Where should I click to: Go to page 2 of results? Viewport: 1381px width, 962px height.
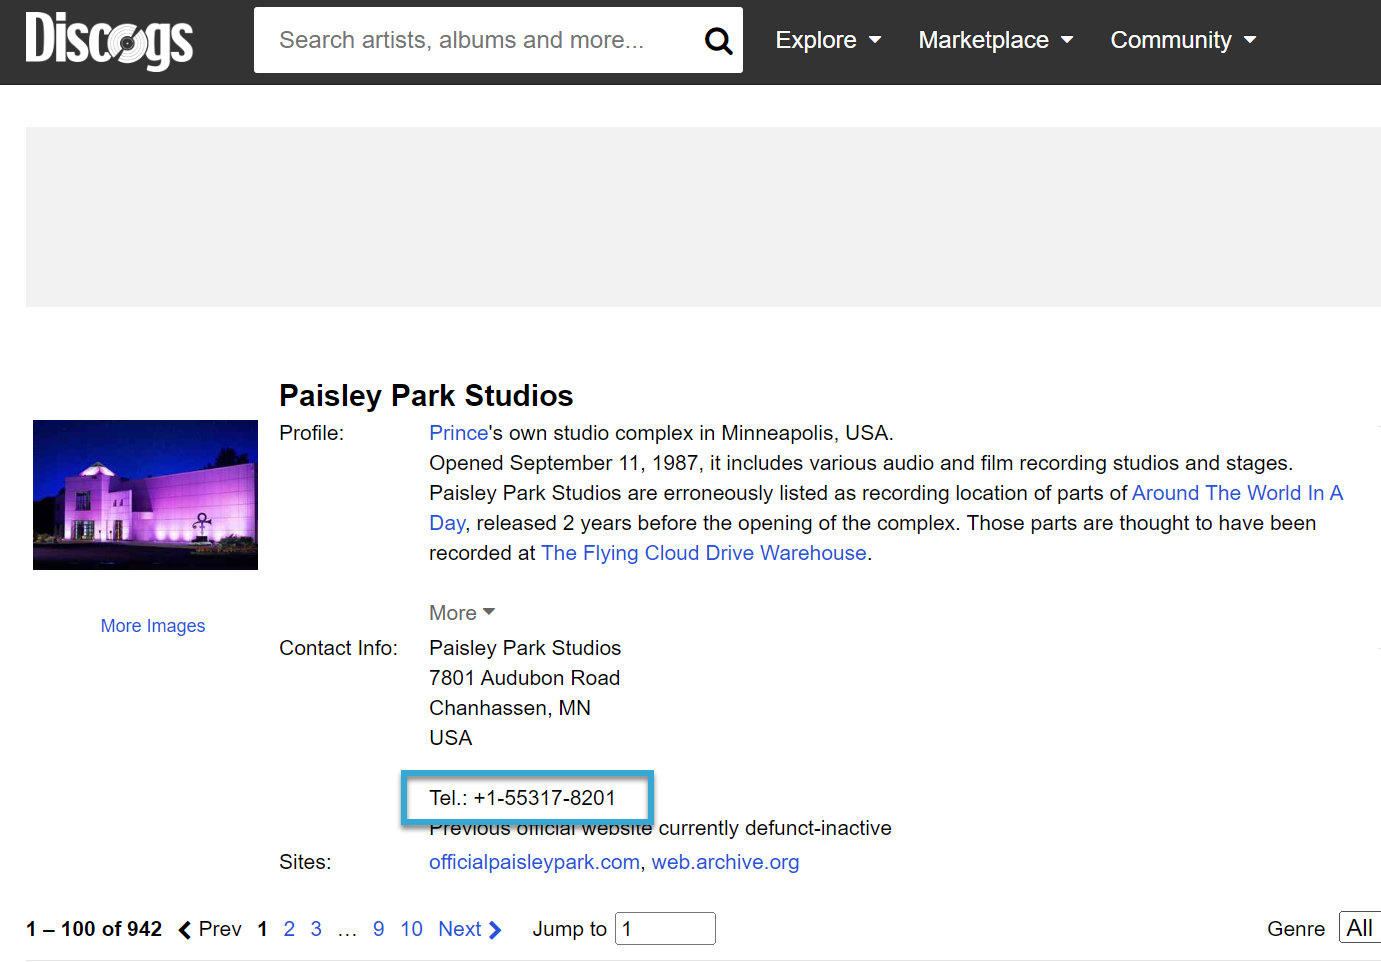[289, 929]
